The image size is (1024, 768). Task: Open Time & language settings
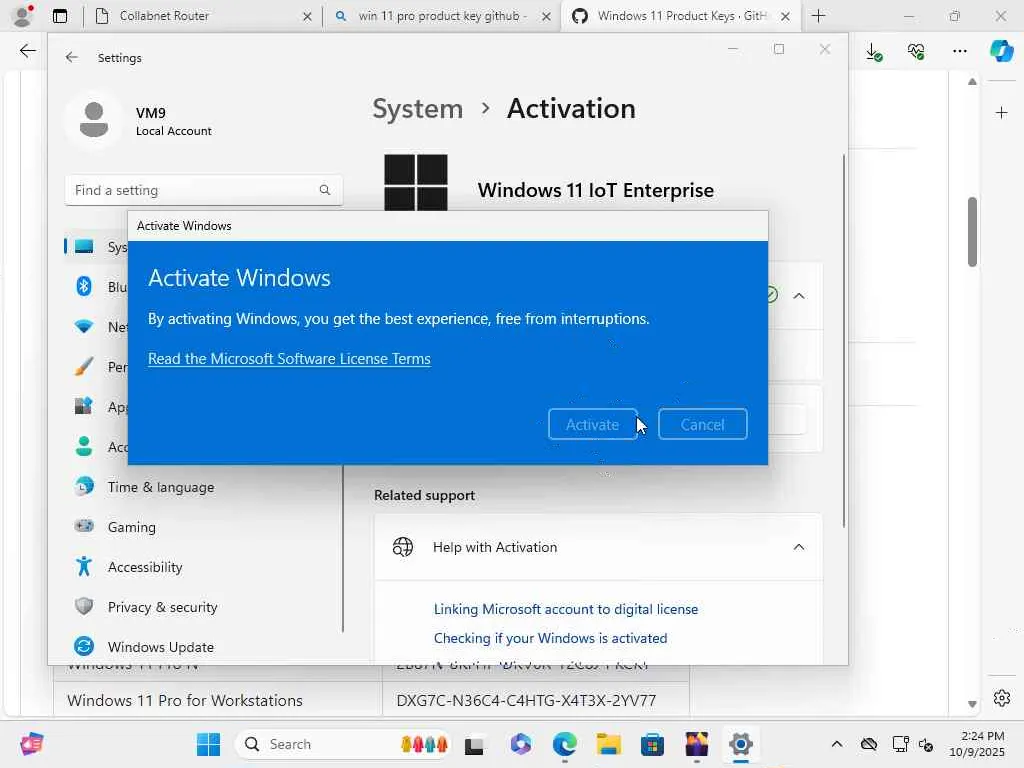(161, 487)
